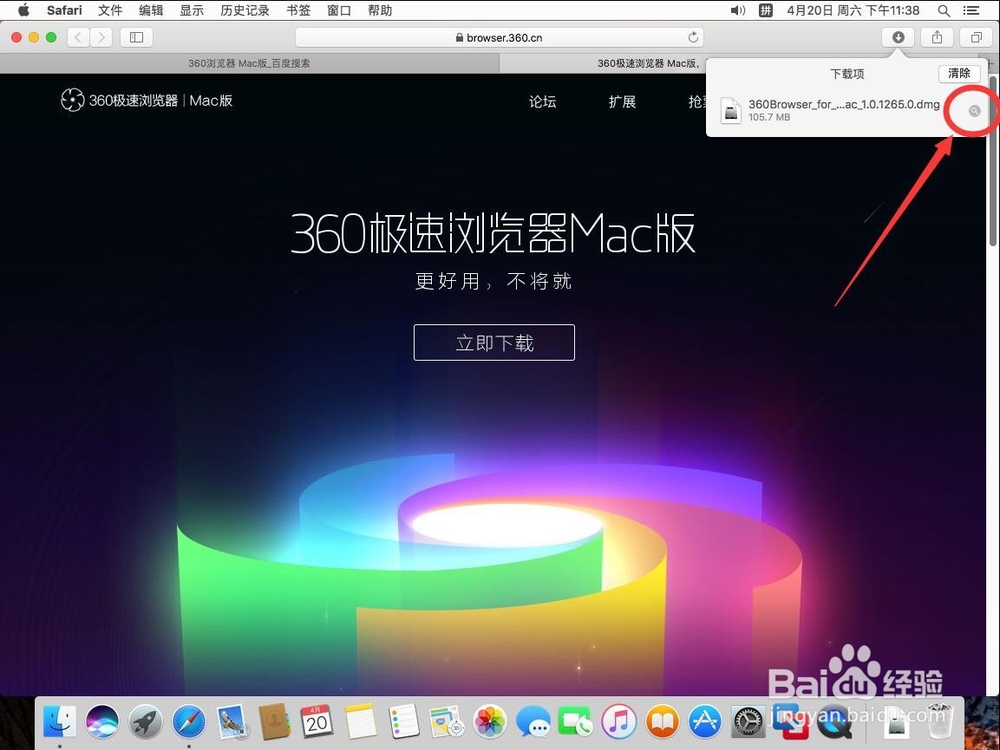Open Trash in the Dock

coord(939,722)
